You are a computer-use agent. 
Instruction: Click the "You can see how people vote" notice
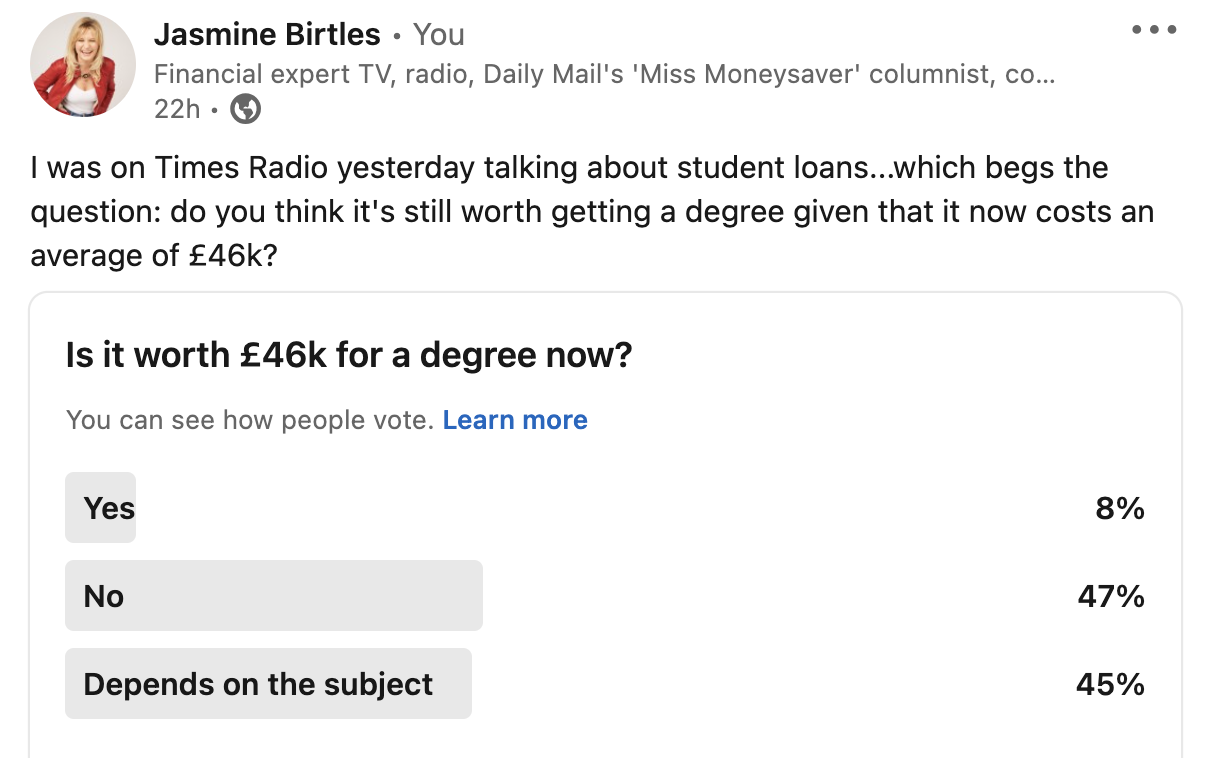tap(250, 420)
